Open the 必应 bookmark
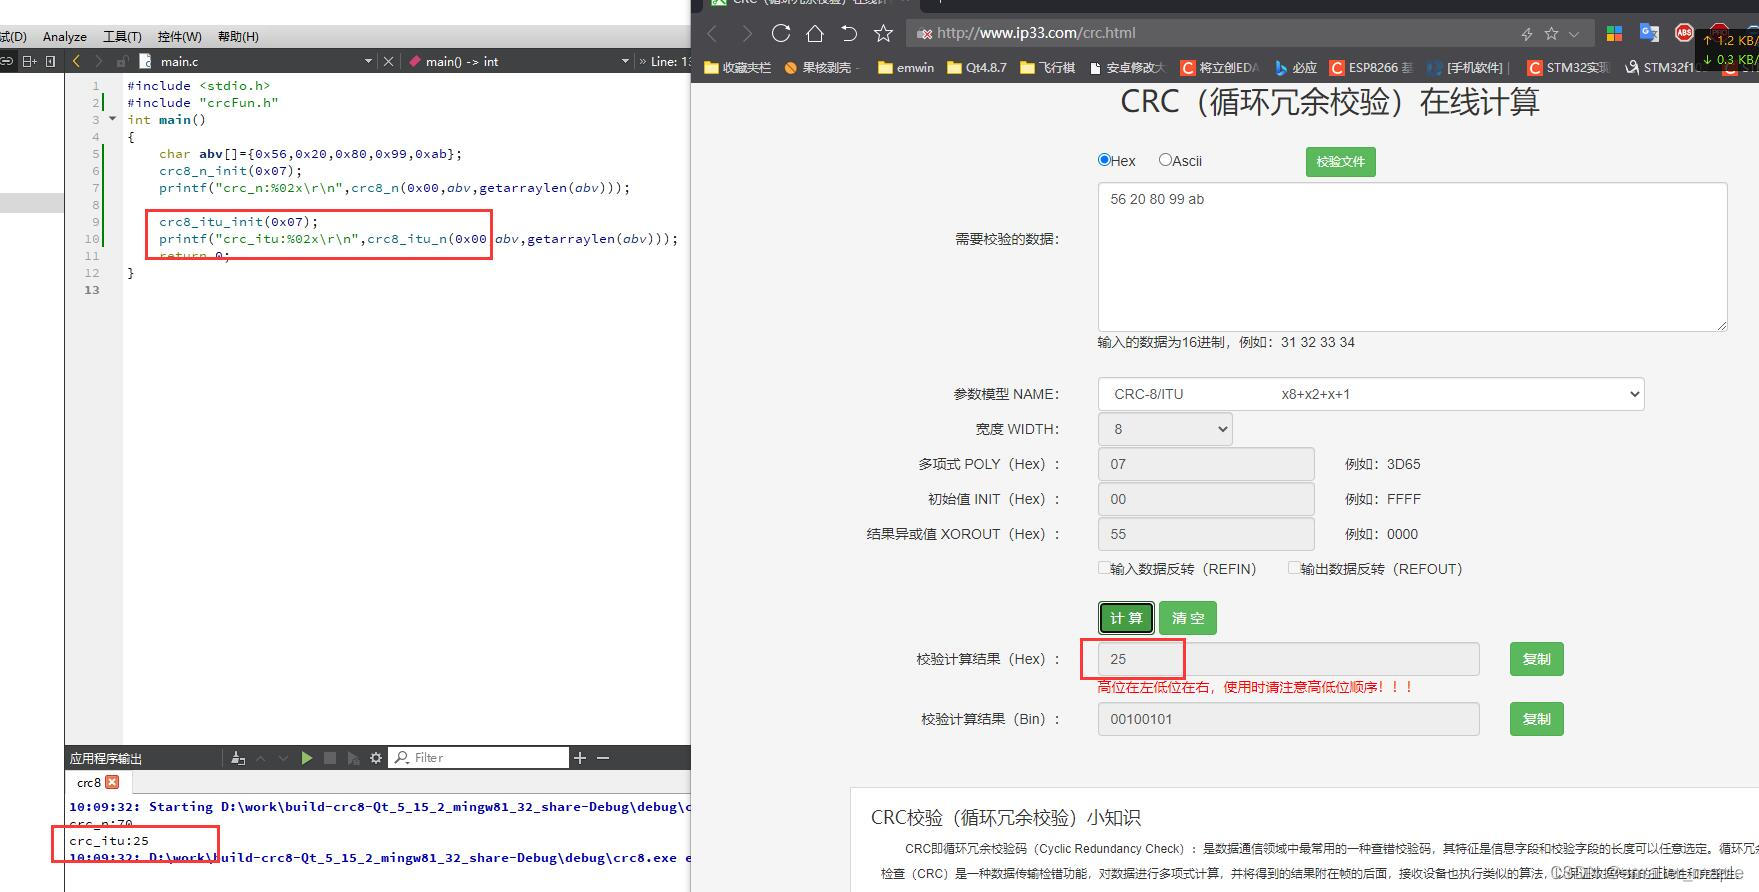The image size is (1759, 892). pos(1296,68)
